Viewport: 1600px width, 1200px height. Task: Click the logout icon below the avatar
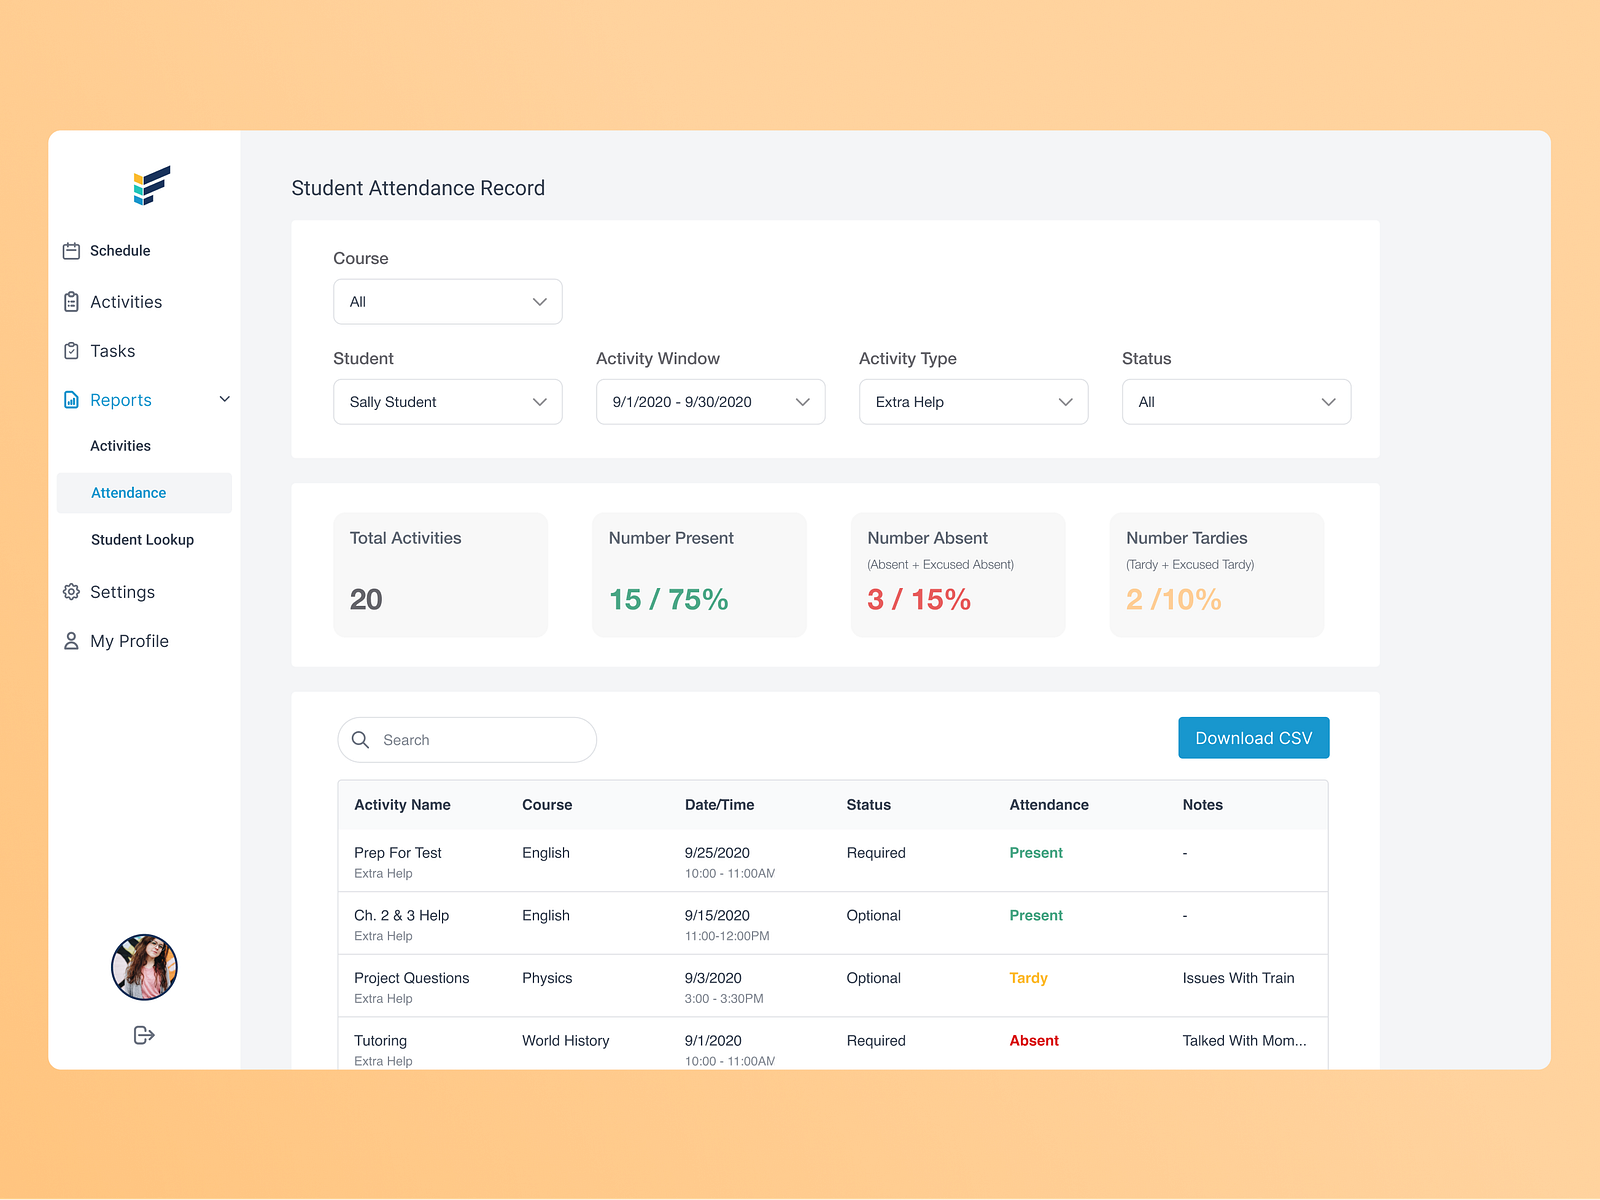pyautogui.click(x=143, y=1035)
